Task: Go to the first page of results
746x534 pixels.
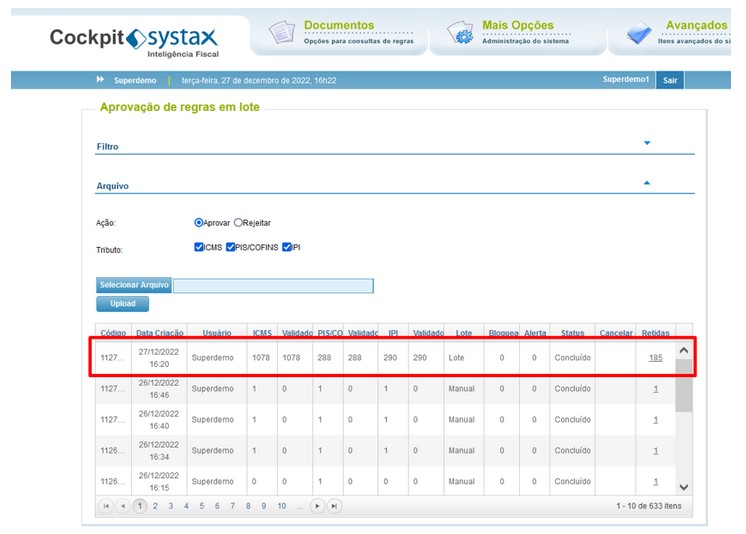Action: click(x=106, y=506)
